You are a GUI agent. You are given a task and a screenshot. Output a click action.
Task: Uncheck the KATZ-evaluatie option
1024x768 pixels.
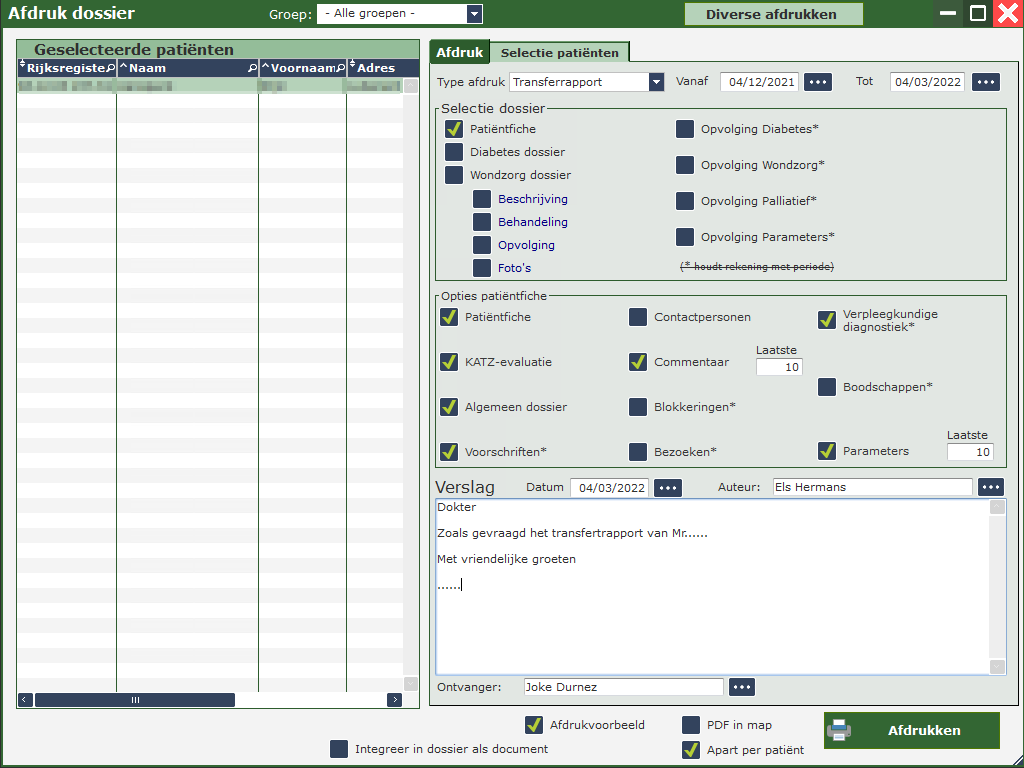[x=449, y=362]
